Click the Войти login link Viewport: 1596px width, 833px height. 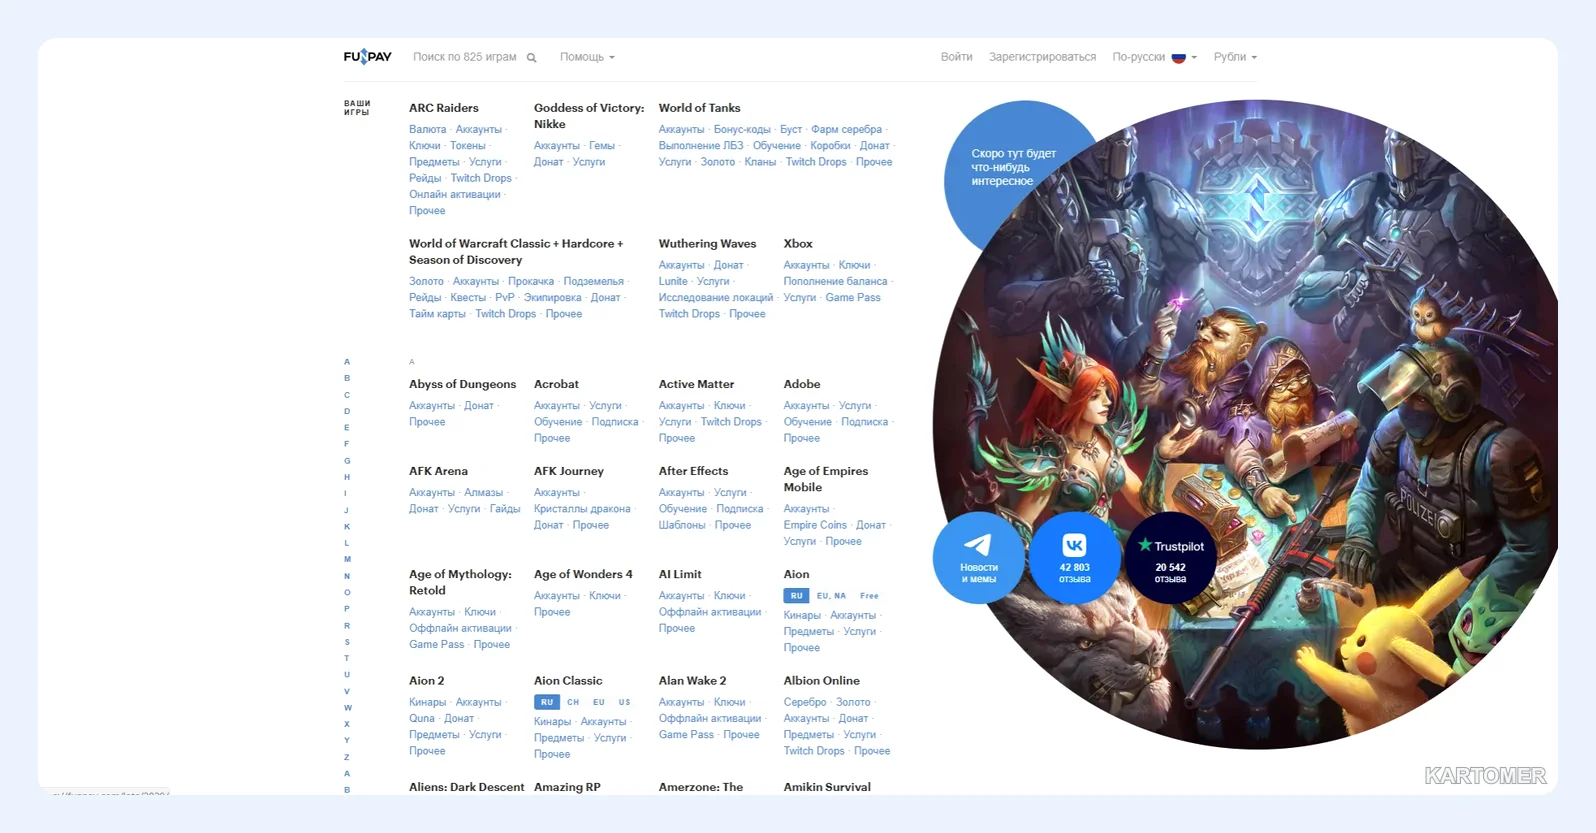point(956,57)
